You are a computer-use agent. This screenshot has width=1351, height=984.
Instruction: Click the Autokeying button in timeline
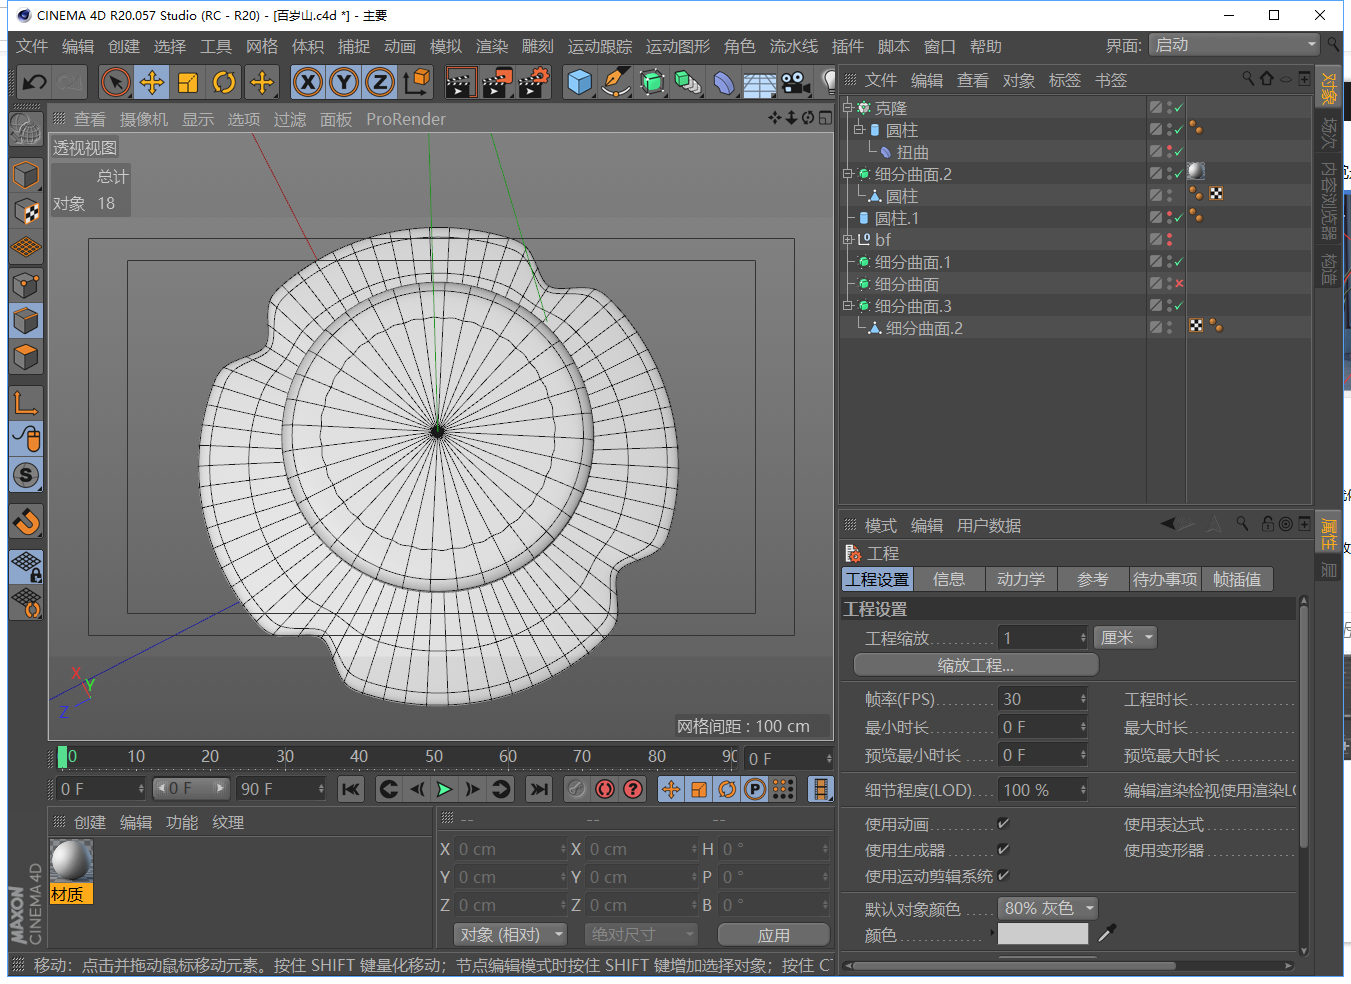[604, 789]
